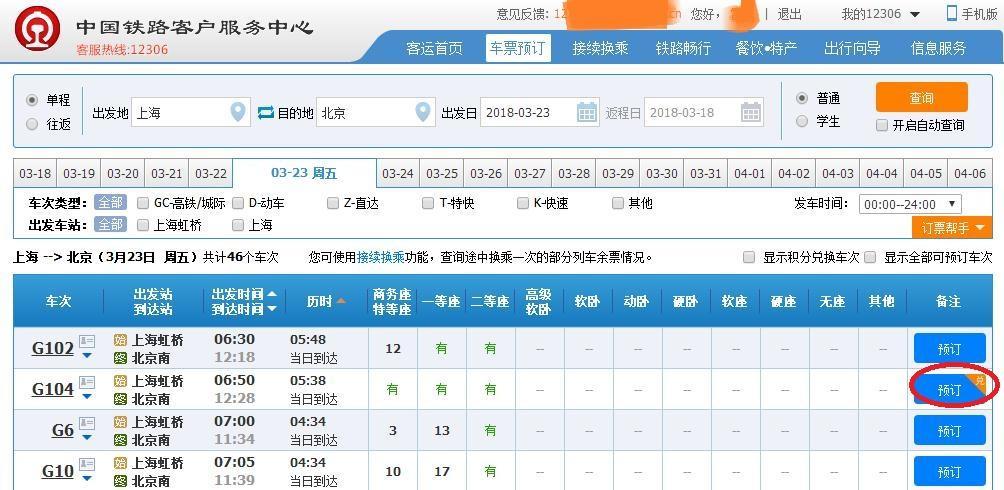Click the orange 查询 search button
Viewport: 1004px width, 490px height.
[921, 98]
